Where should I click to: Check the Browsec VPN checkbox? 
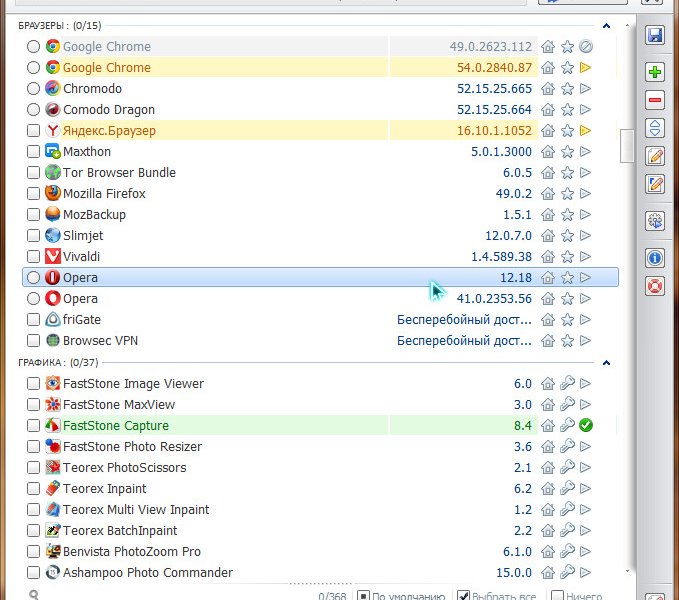[33, 341]
